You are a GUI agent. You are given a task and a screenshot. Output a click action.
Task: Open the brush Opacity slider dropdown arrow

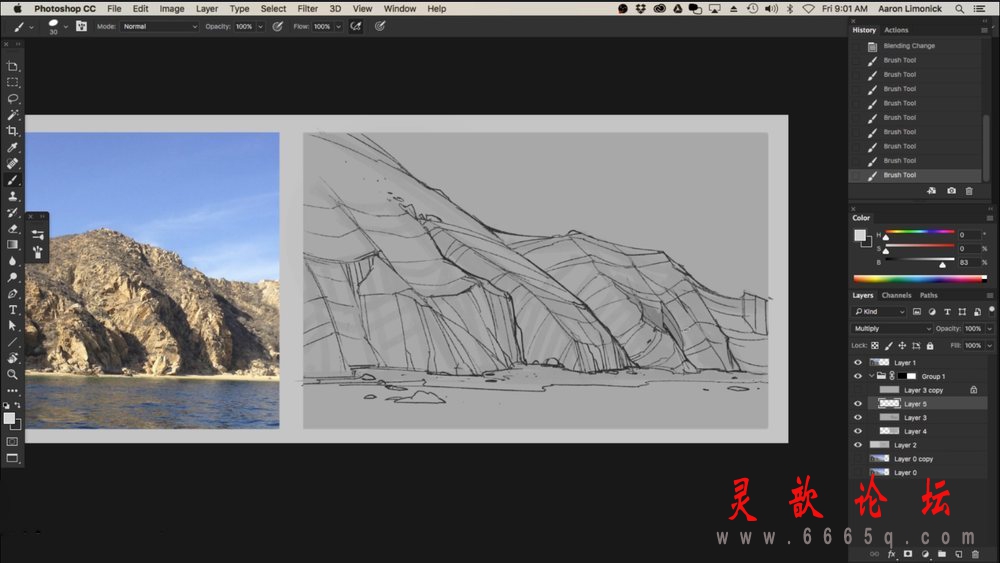coord(260,26)
